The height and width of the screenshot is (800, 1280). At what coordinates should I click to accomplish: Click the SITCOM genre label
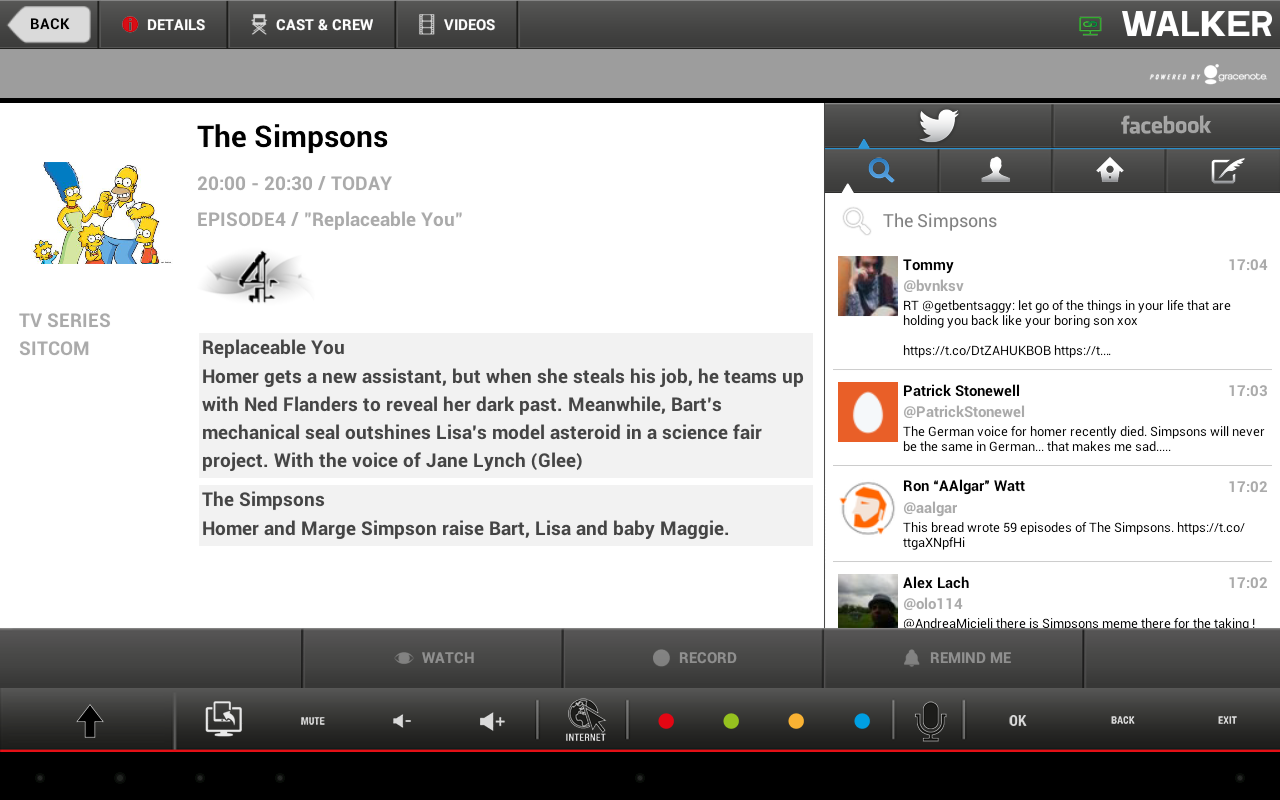pos(54,349)
